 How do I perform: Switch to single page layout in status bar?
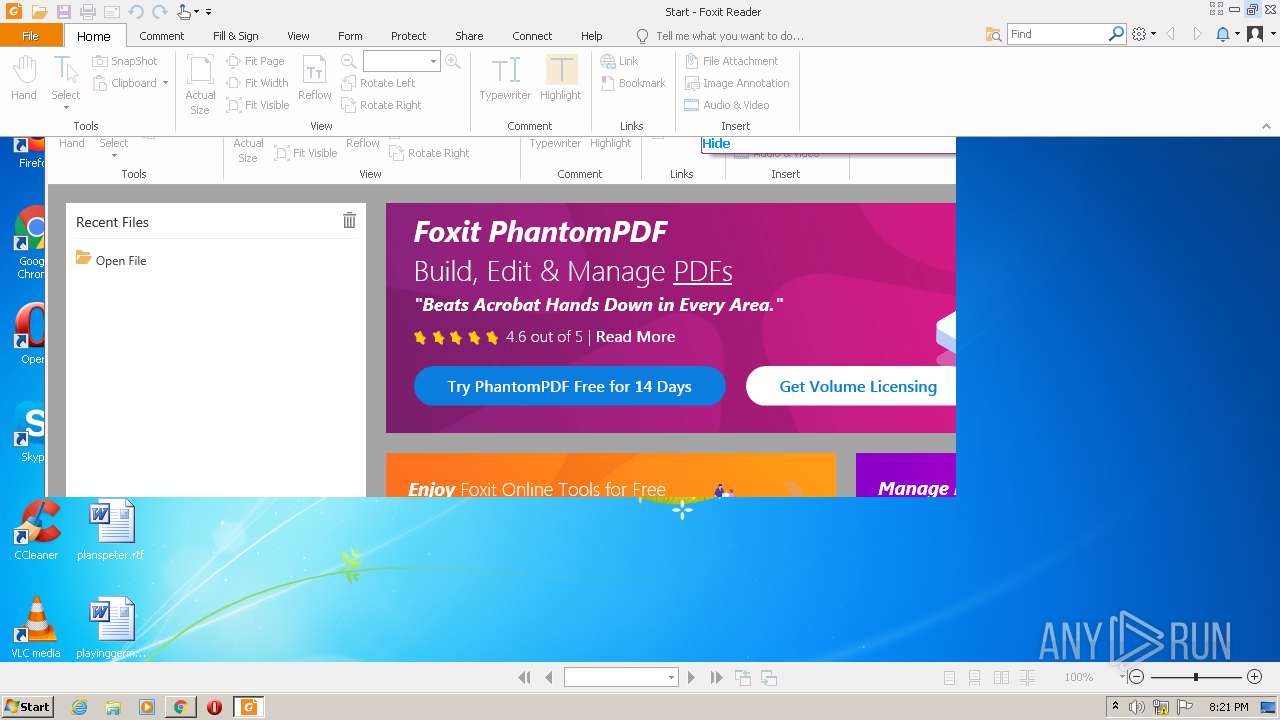pos(950,677)
